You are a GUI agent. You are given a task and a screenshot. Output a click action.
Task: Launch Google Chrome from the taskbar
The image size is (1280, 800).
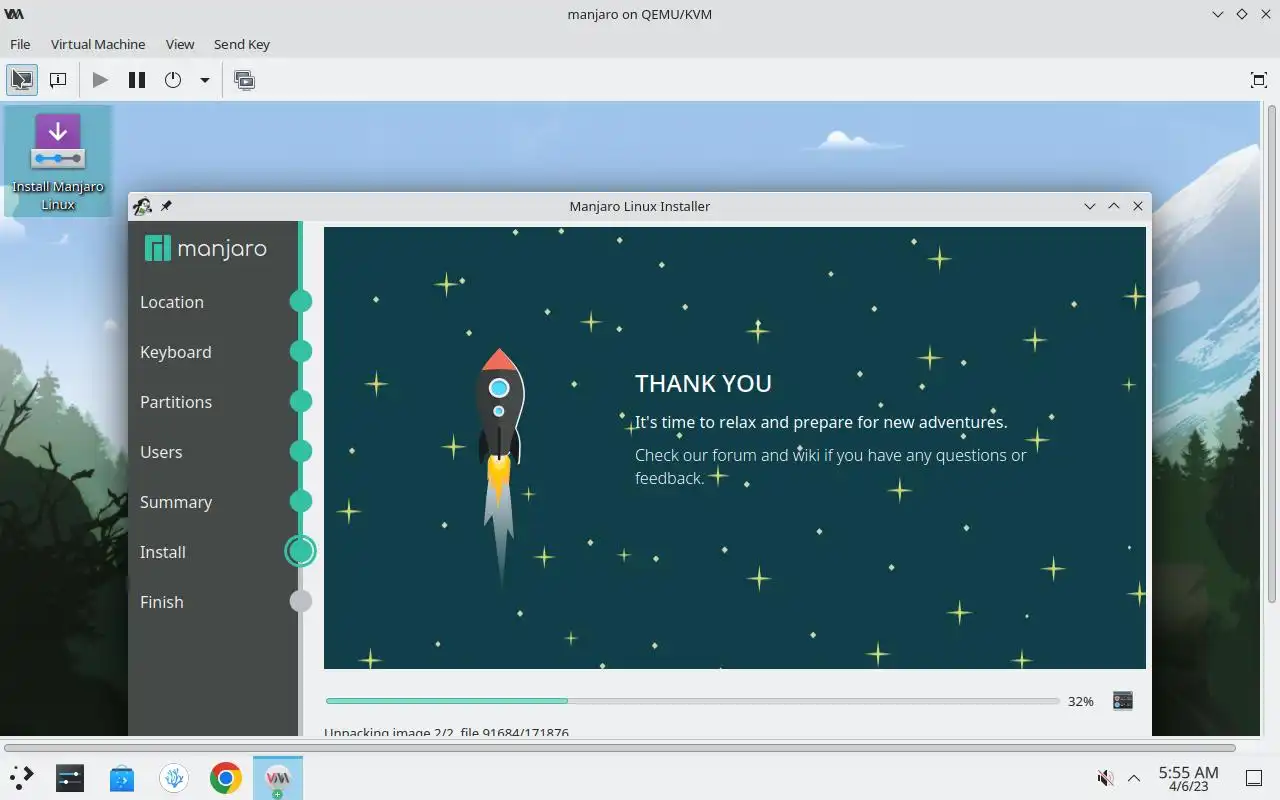(x=226, y=778)
